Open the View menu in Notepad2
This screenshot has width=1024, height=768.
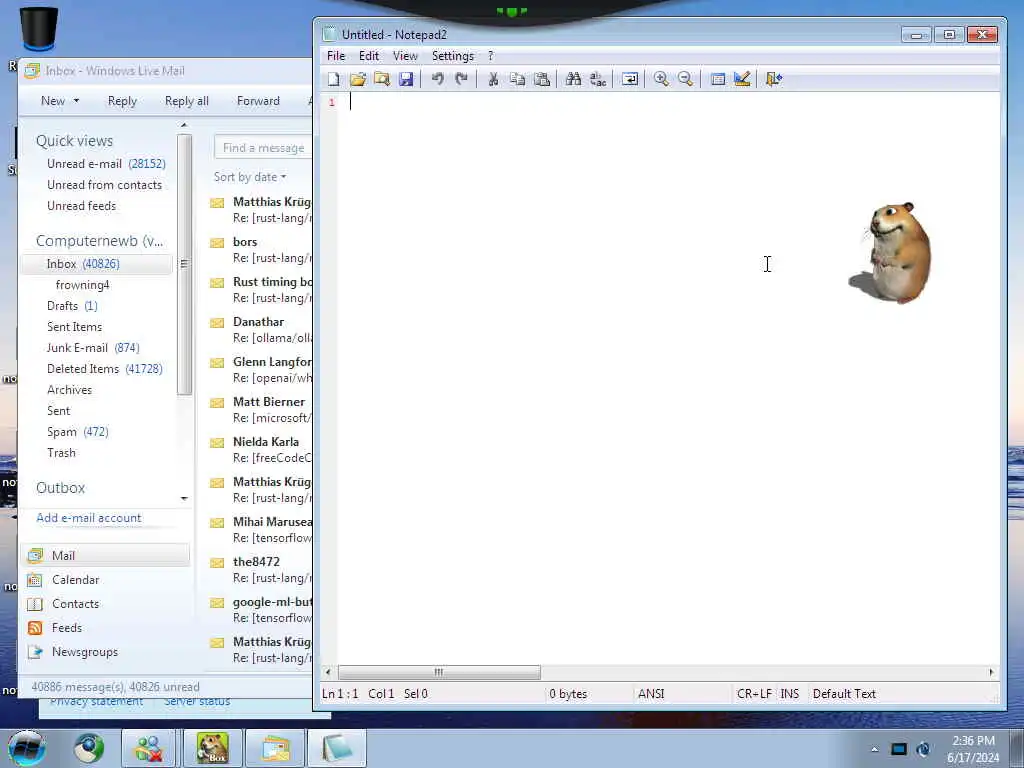(405, 56)
